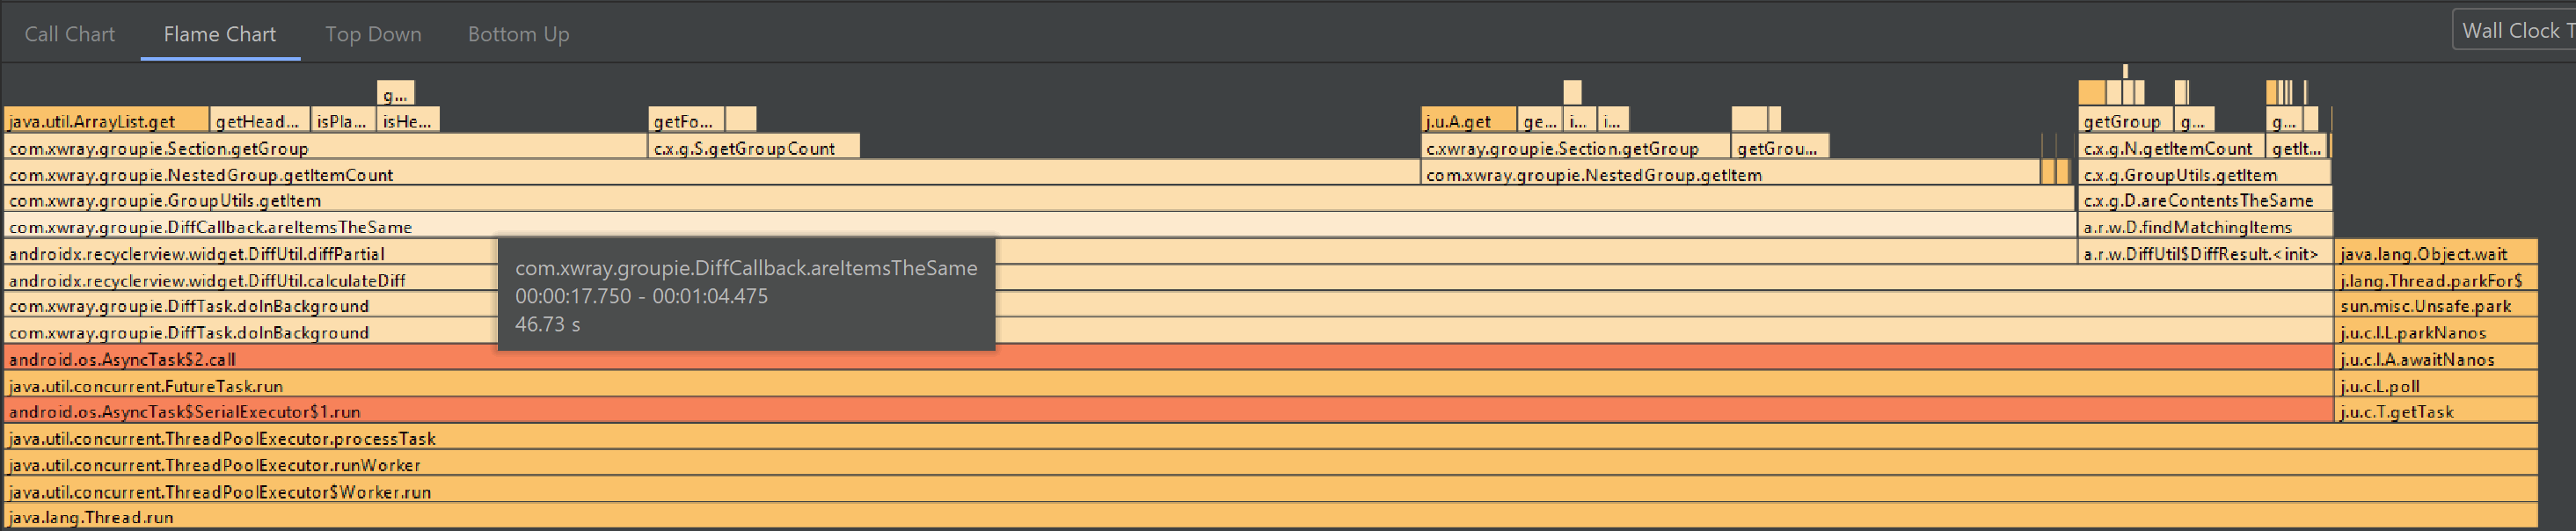Select the sun.misc.Unsafe.park bar
Screen dimensions: 2576x531
pyautogui.click(x=2437, y=306)
